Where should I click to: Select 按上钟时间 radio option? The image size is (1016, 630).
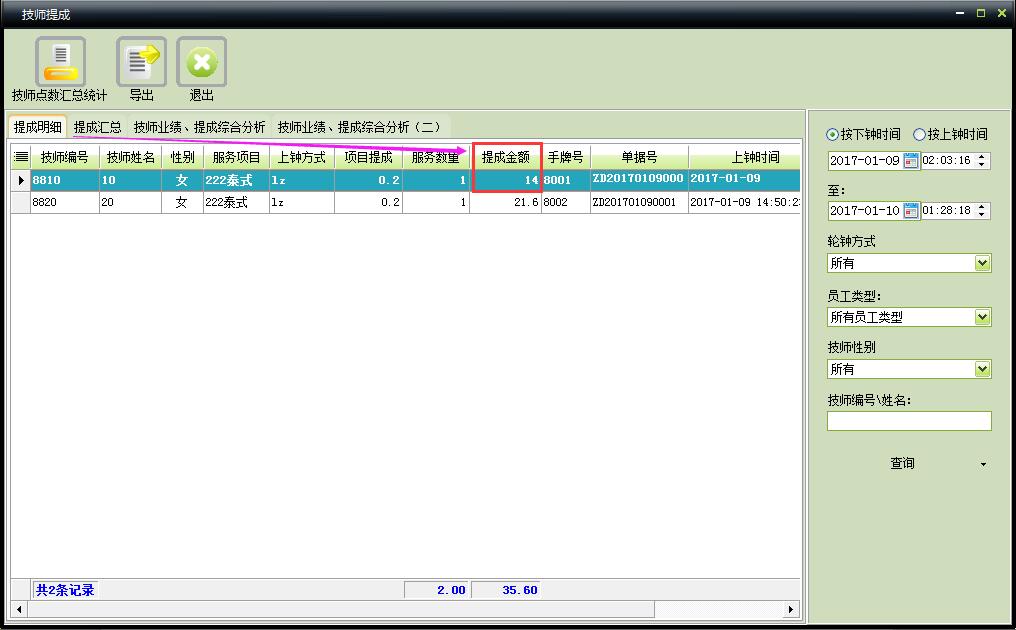tap(950, 134)
